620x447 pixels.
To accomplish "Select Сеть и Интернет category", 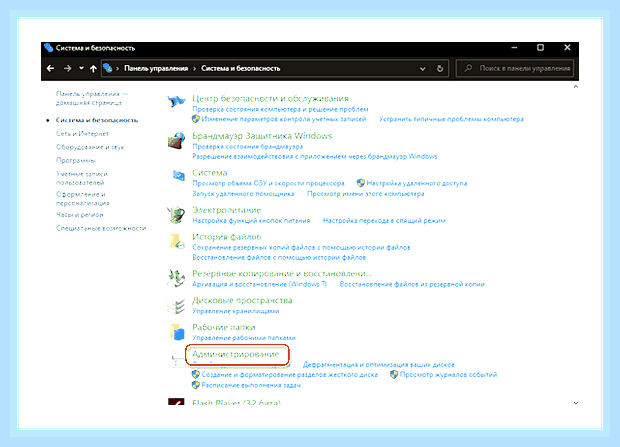I will (82, 134).
